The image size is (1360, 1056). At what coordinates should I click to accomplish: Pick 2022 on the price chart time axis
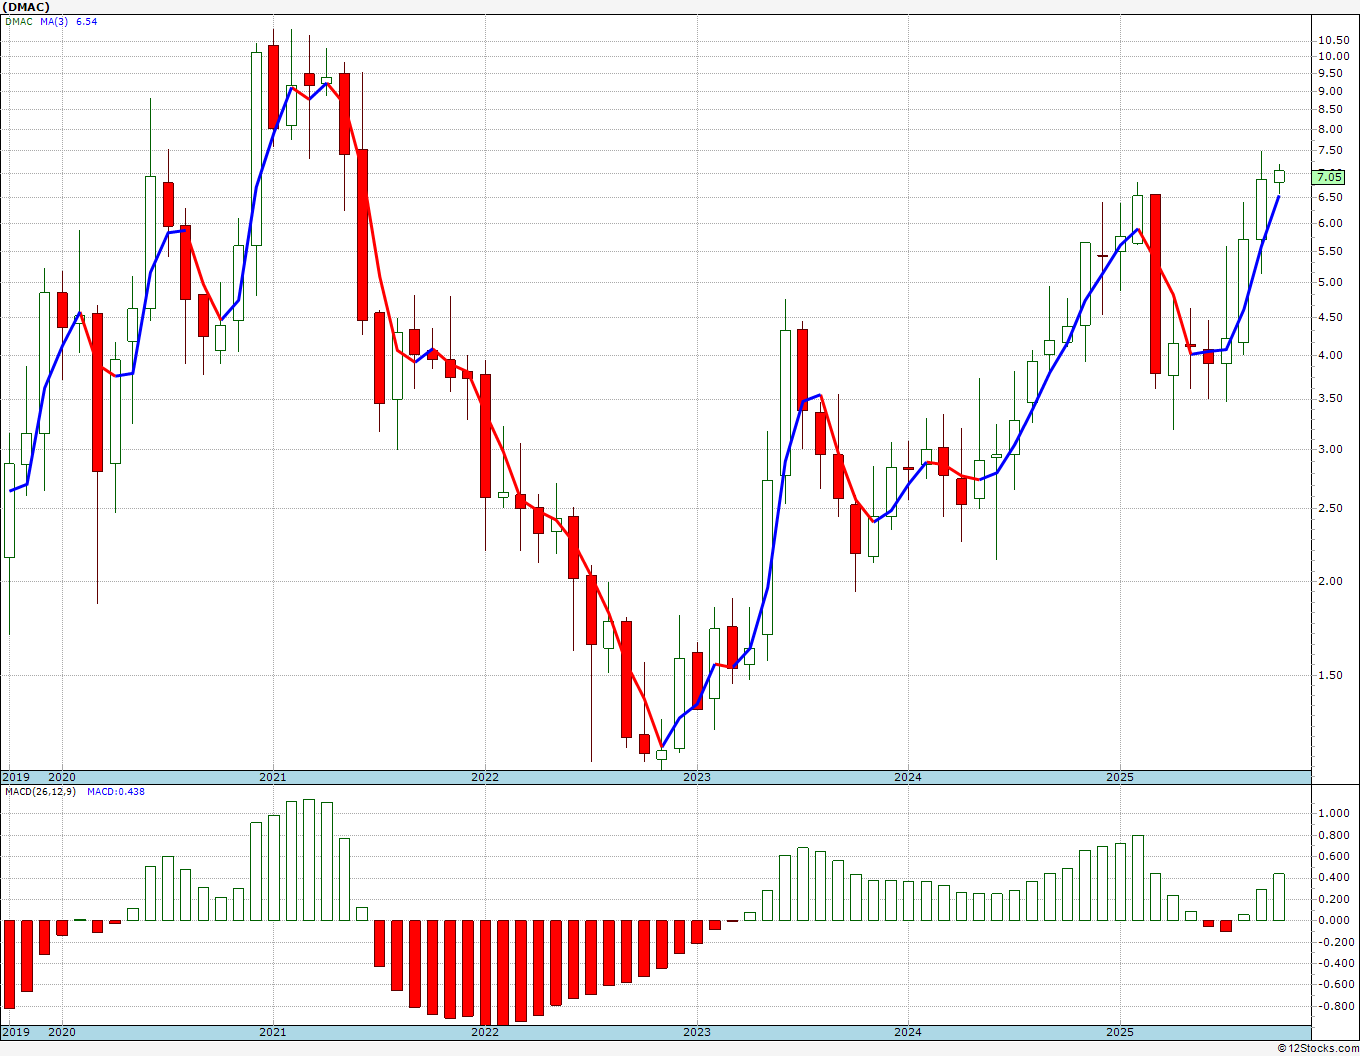point(485,777)
